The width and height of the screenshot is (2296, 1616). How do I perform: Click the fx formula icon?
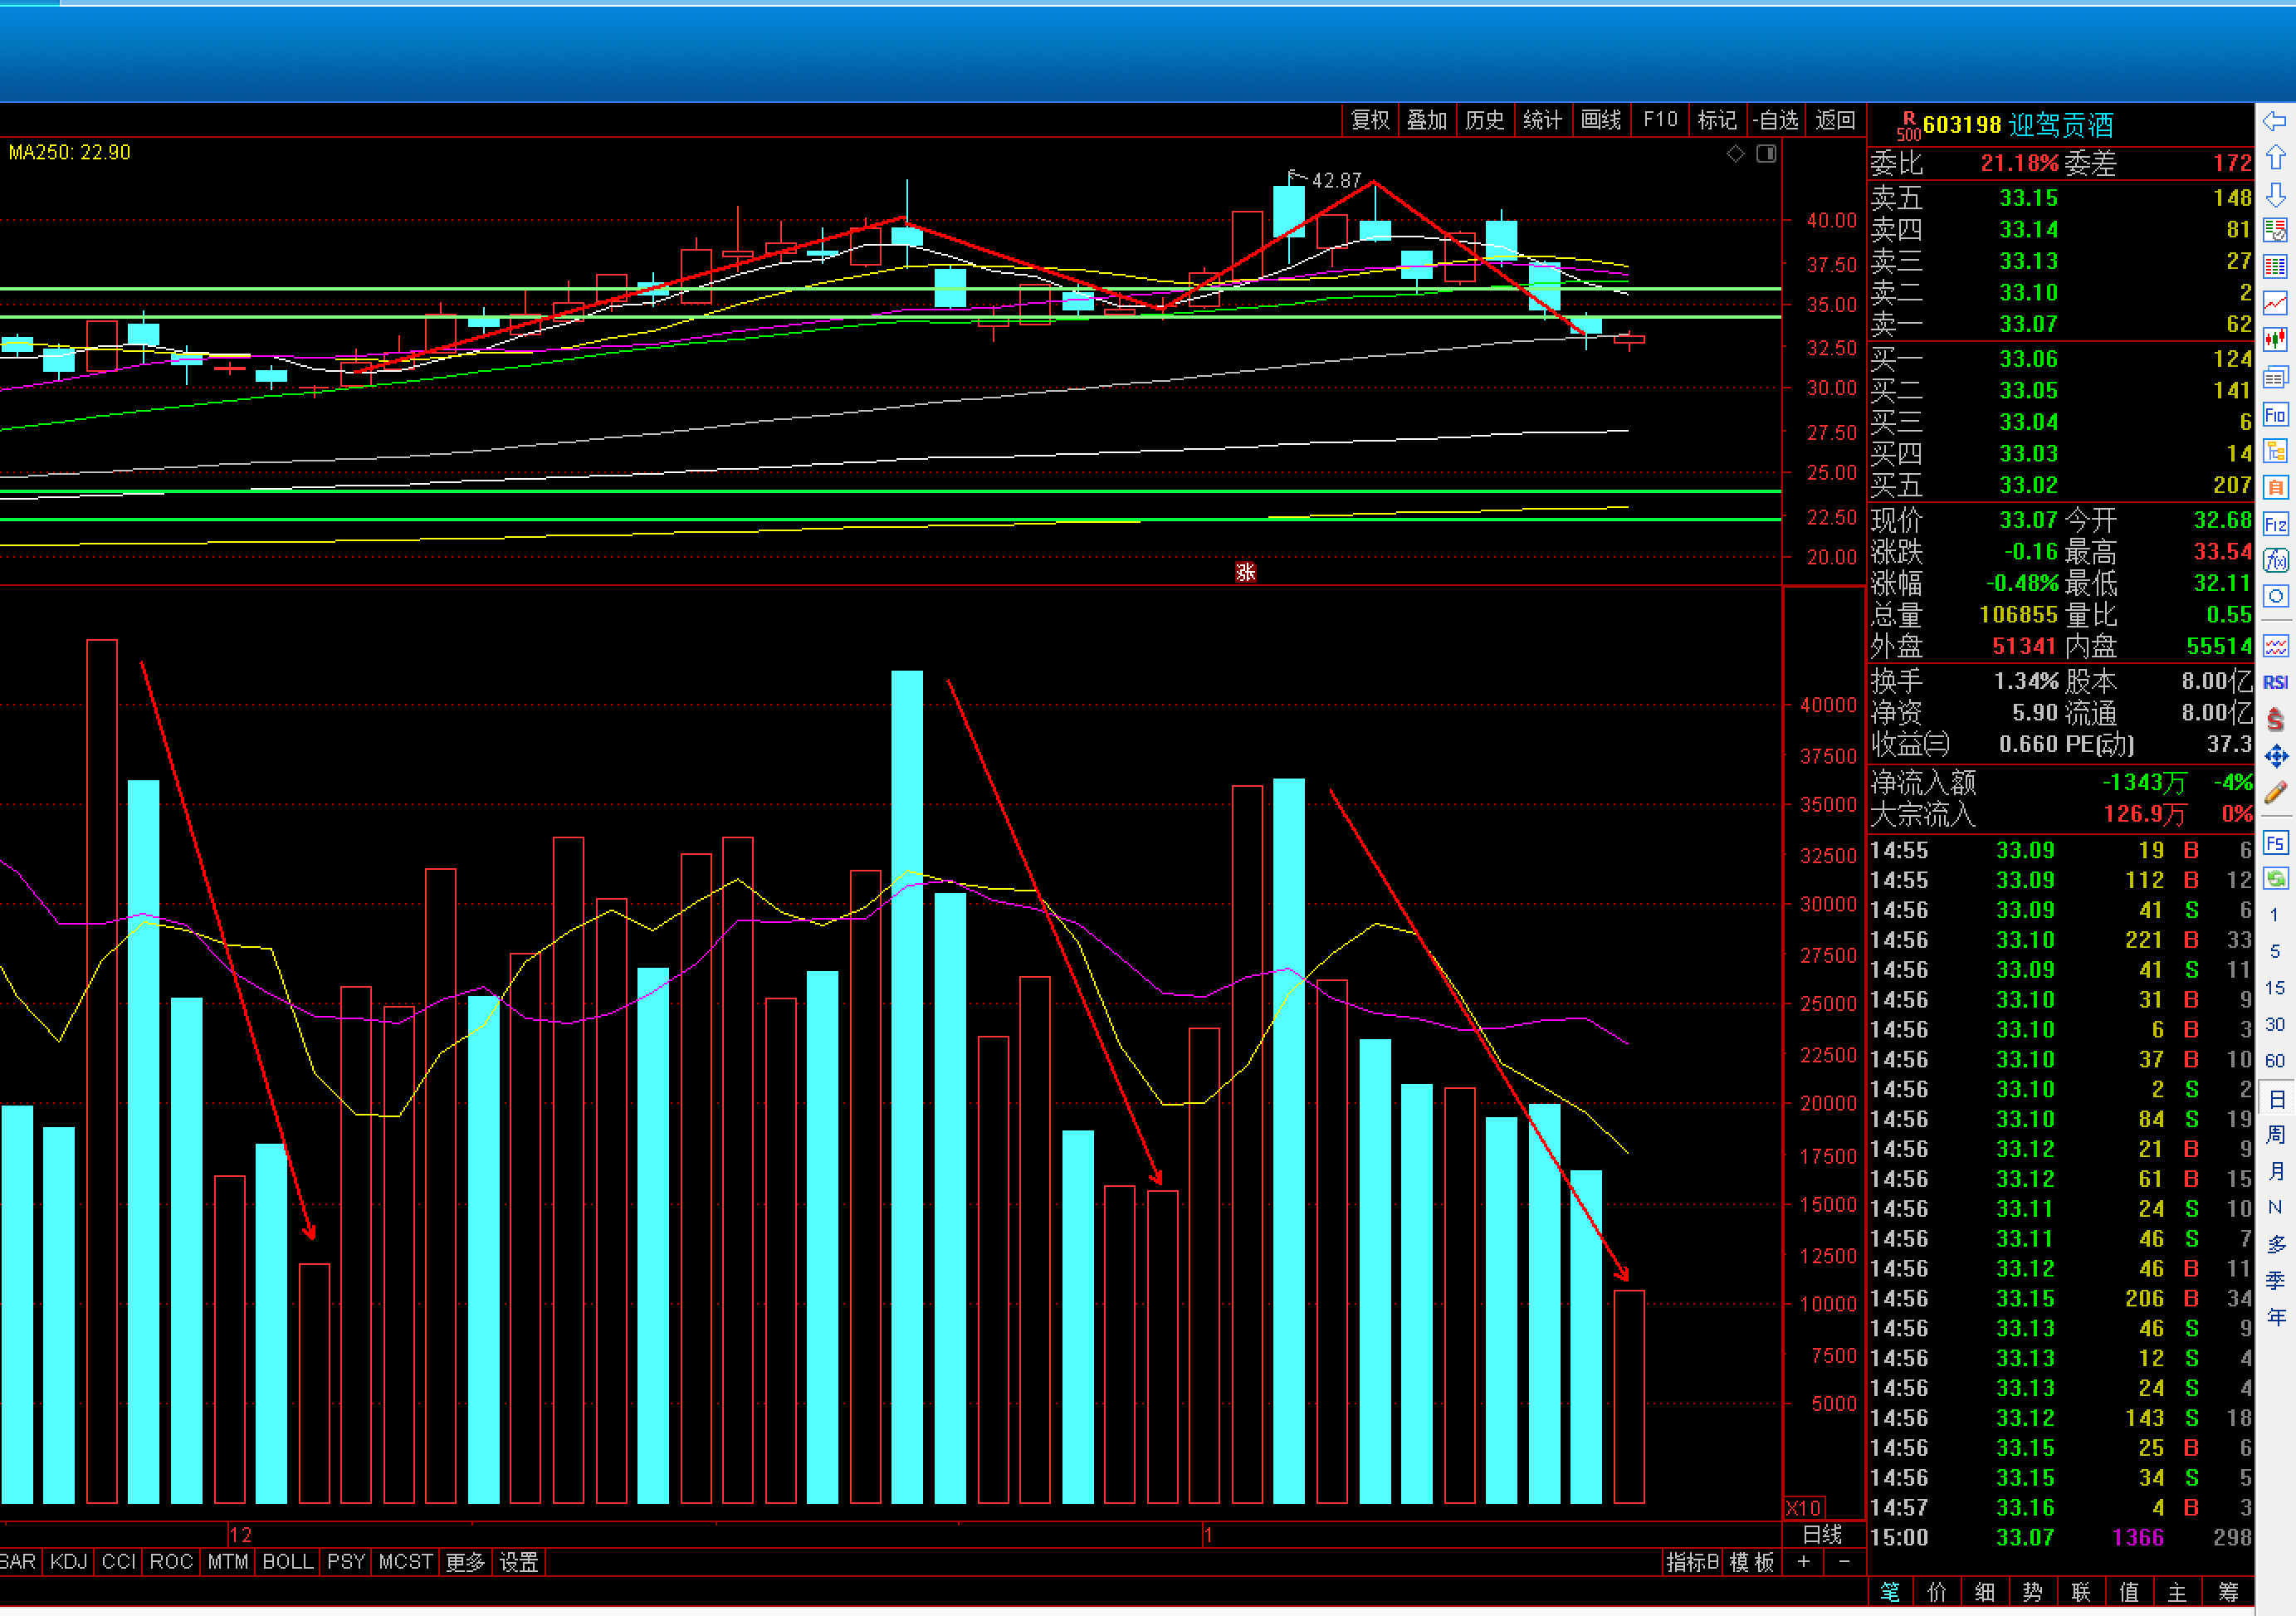[x=2275, y=560]
